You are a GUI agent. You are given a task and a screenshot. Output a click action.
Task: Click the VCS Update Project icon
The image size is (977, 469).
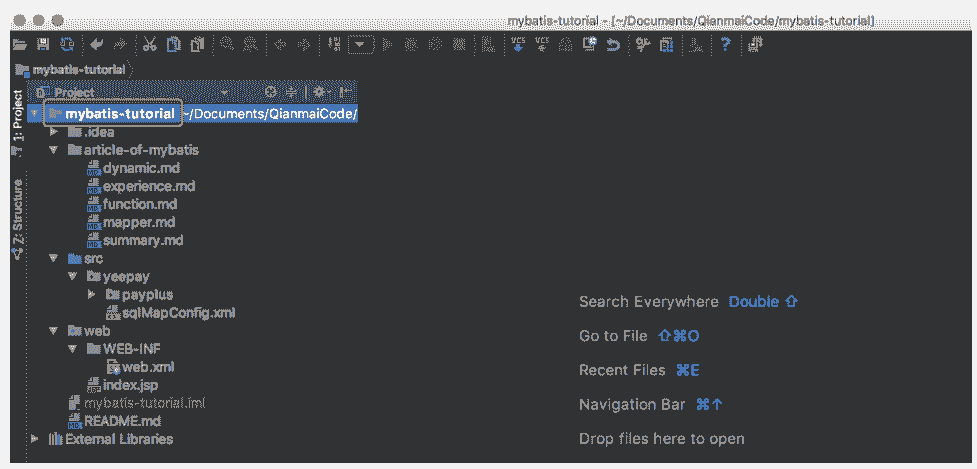point(518,45)
